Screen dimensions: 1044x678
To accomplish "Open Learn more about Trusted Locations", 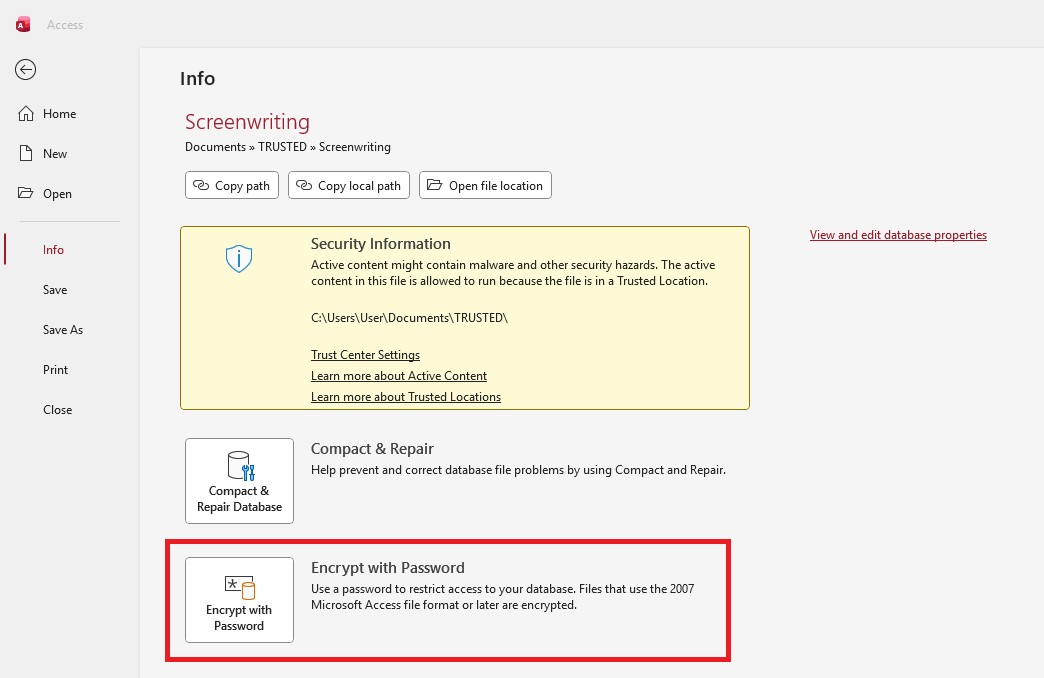I will coord(405,397).
